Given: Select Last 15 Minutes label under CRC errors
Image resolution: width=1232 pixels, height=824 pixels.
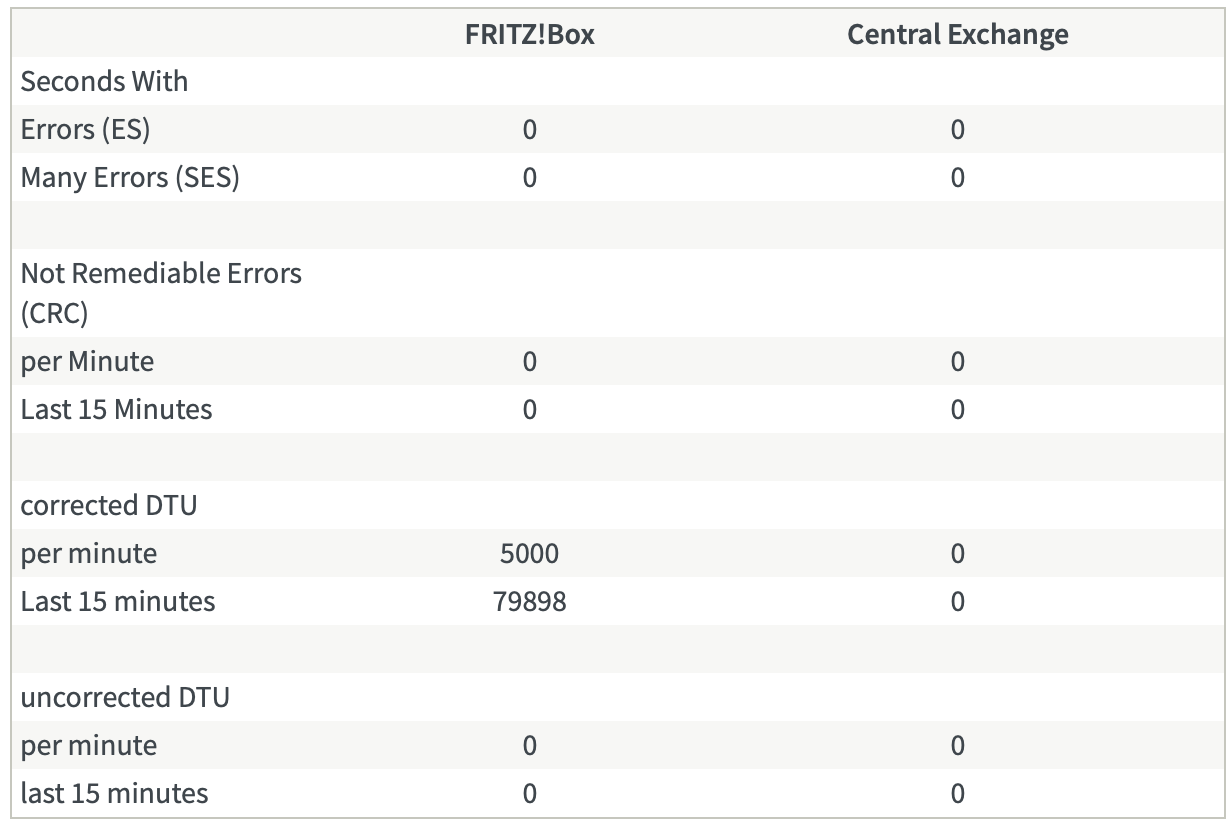Looking at the screenshot, I should point(116,410).
